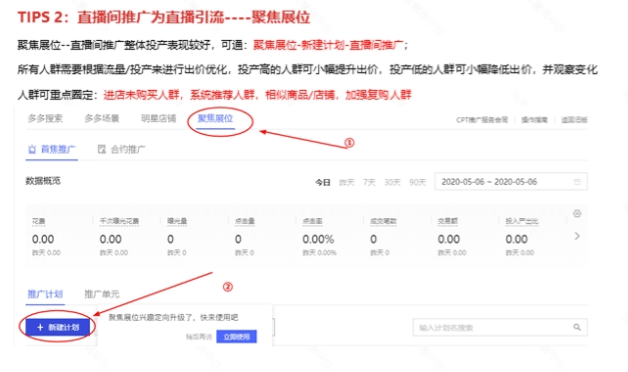Open the metrics settings gear icon
The height and width of the screenshot is (372, 628).
pyautogui.click(x=577, y=213)
